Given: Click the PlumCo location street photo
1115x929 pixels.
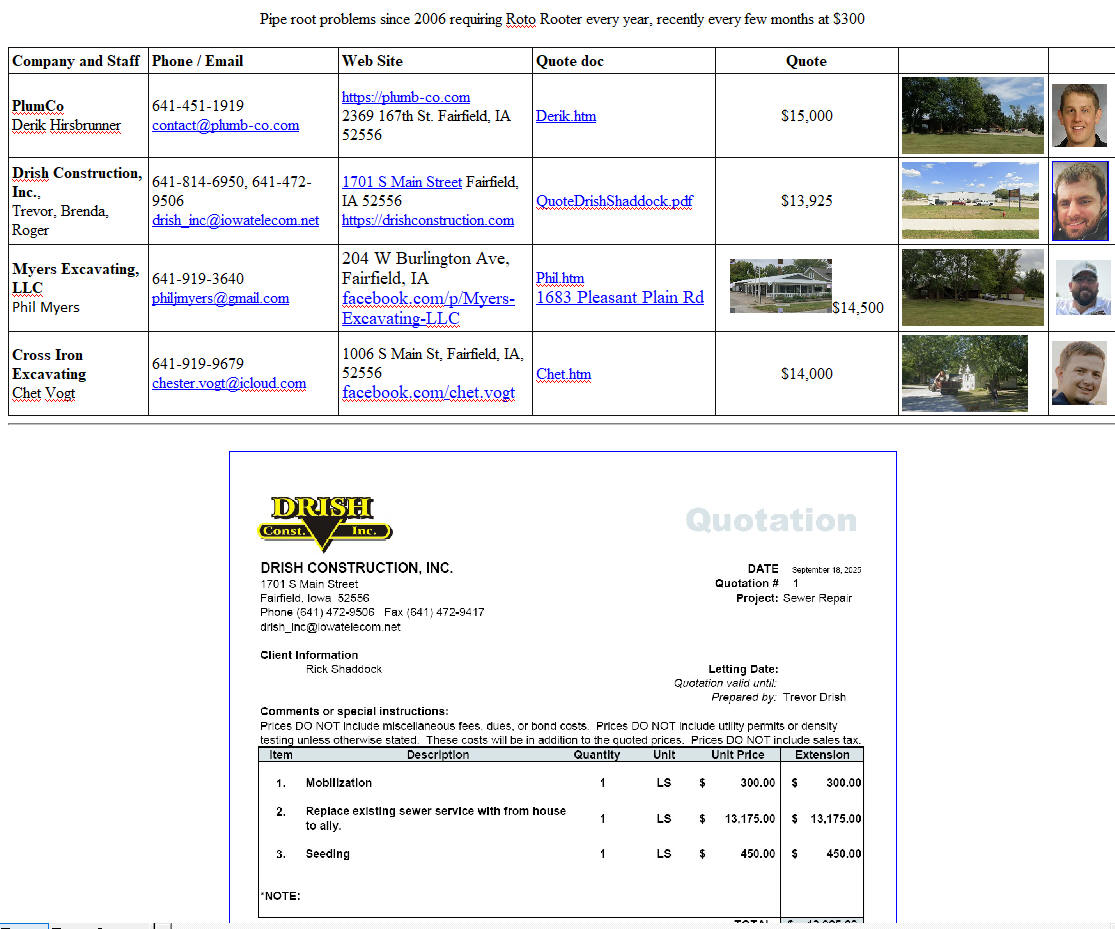Looking at the screenshot, I should pyautogui.click(x=972, y=115).
